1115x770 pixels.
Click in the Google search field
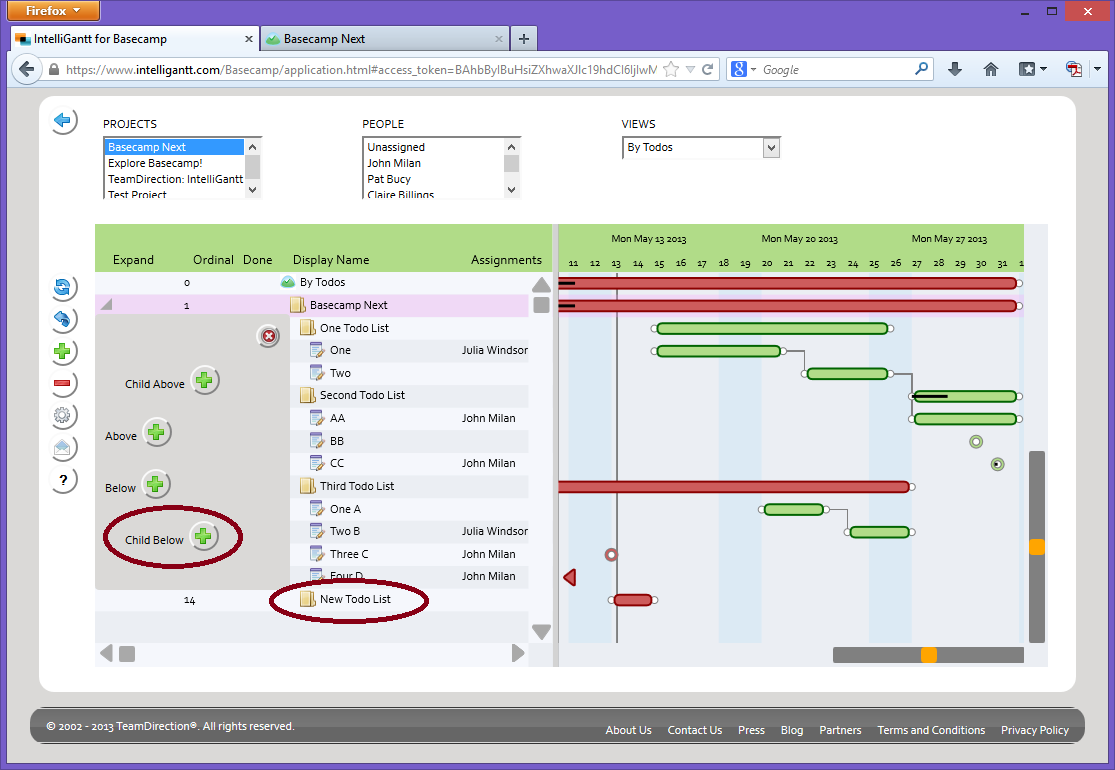tap(836, 70)
